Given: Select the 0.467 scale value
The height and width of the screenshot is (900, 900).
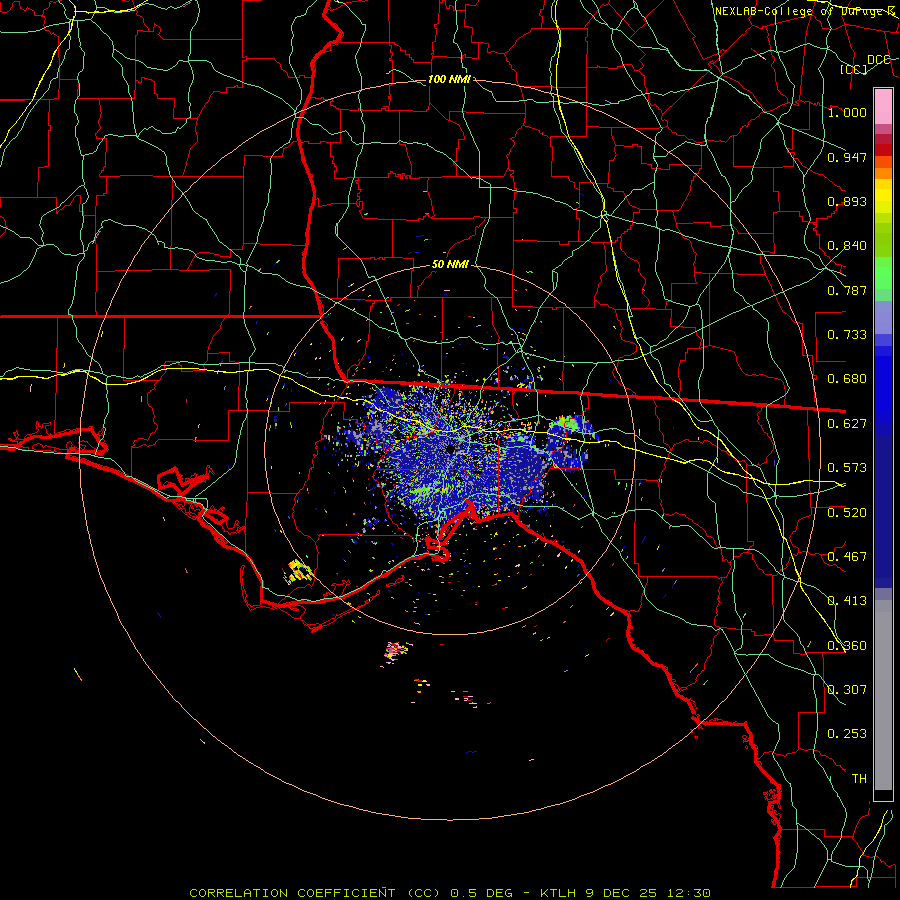Looking at the screenshot, I should point(847,557).
